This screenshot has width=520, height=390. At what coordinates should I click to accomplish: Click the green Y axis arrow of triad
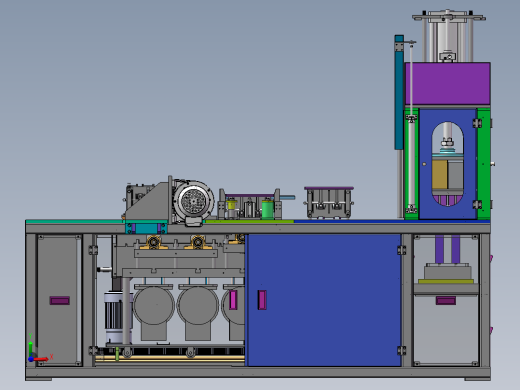pyautogui.click(x=31, y=348)
